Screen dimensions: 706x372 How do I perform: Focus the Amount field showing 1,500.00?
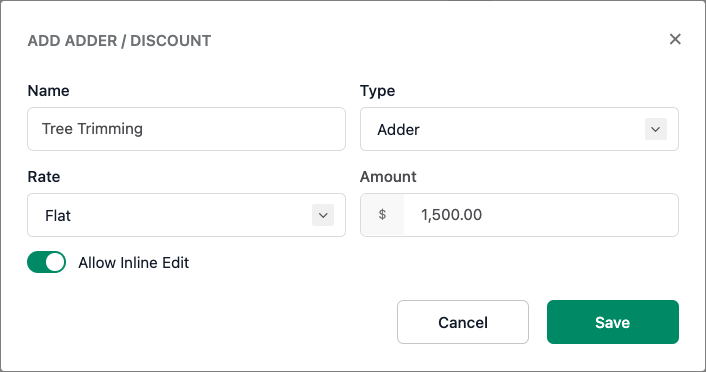coord(541,215)
